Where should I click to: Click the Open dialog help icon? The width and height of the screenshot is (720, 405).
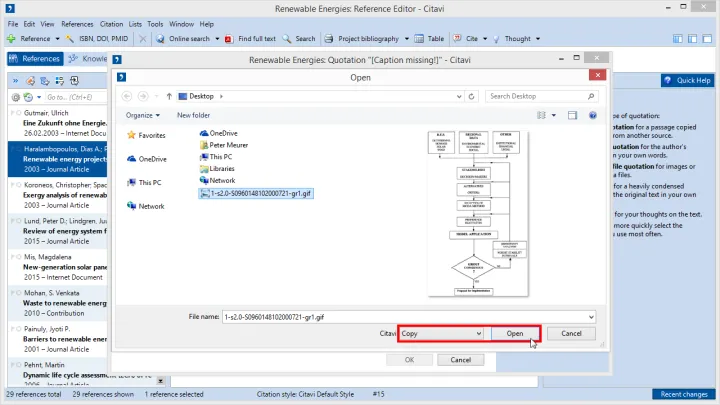tap(593, 115)
